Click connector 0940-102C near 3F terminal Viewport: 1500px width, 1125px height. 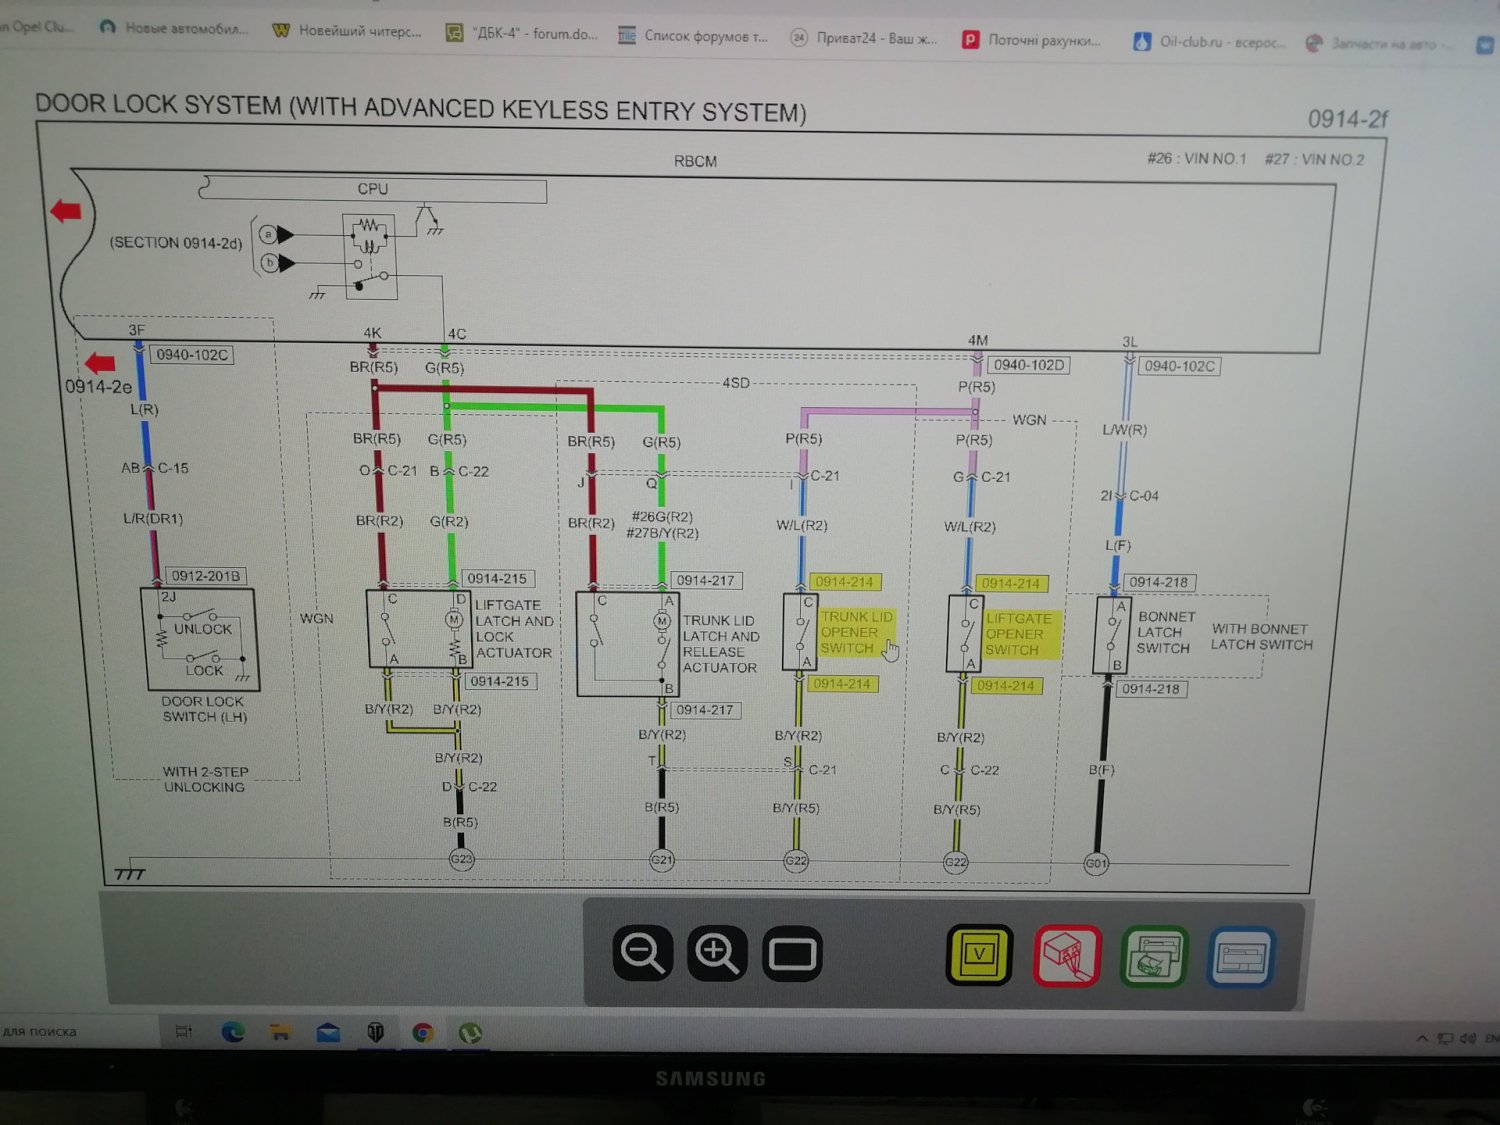(x=192, y=354)
